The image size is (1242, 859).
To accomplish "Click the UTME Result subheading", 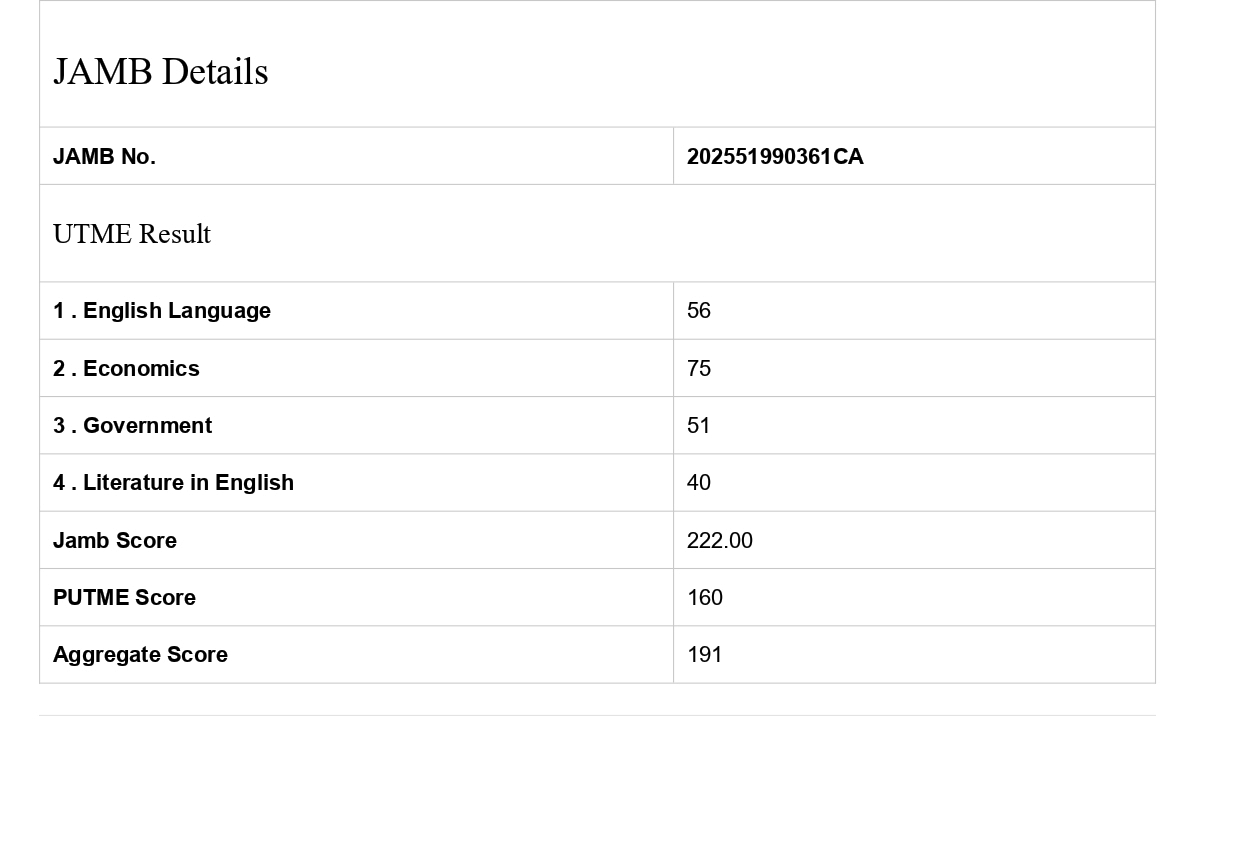I will [x=132, y=234].
